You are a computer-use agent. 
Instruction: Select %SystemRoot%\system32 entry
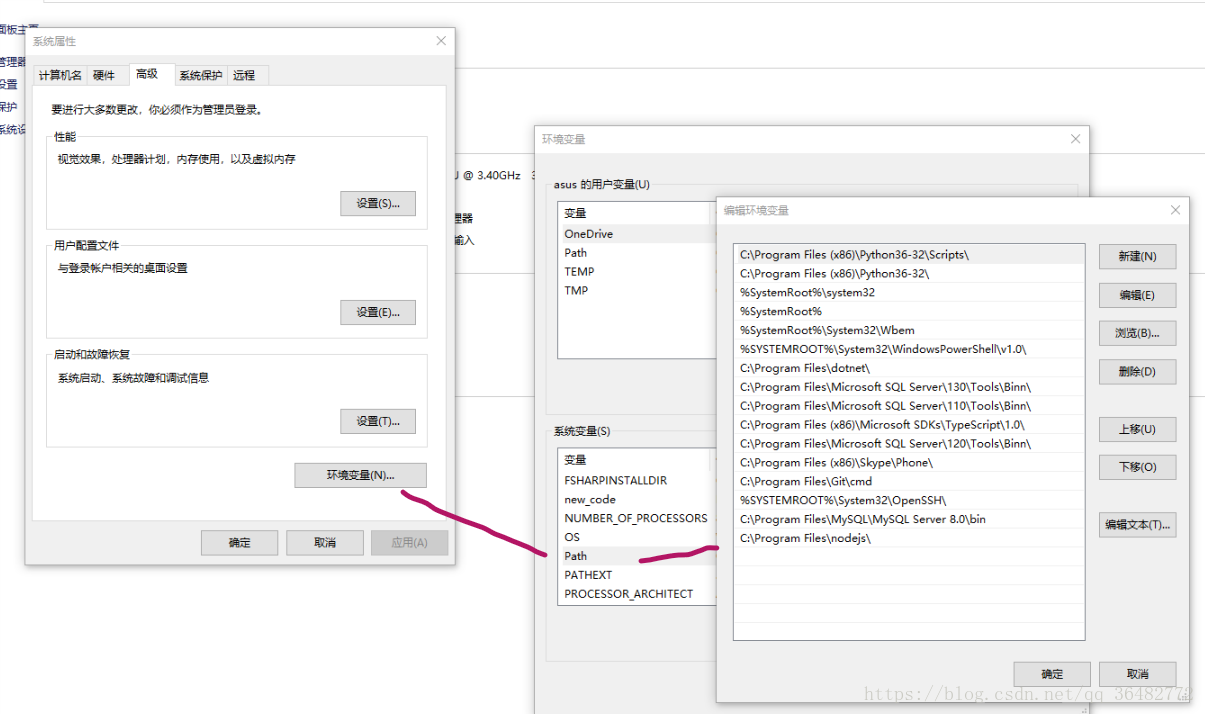(x=909, y=293)
